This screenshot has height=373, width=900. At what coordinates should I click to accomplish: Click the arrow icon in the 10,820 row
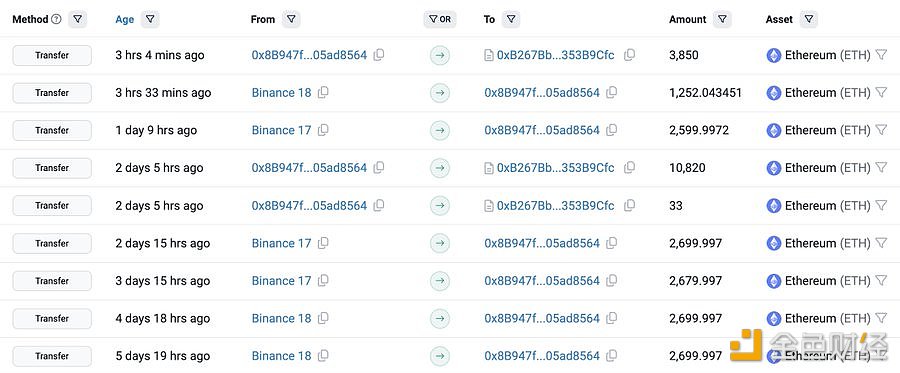440,168
